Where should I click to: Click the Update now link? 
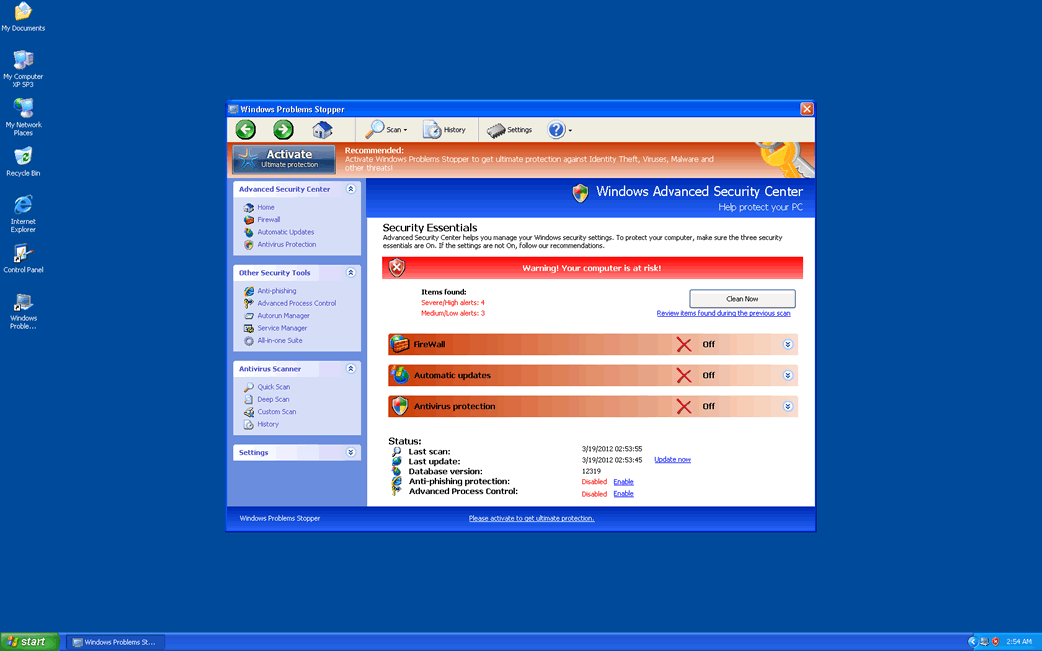pos(671,459)
